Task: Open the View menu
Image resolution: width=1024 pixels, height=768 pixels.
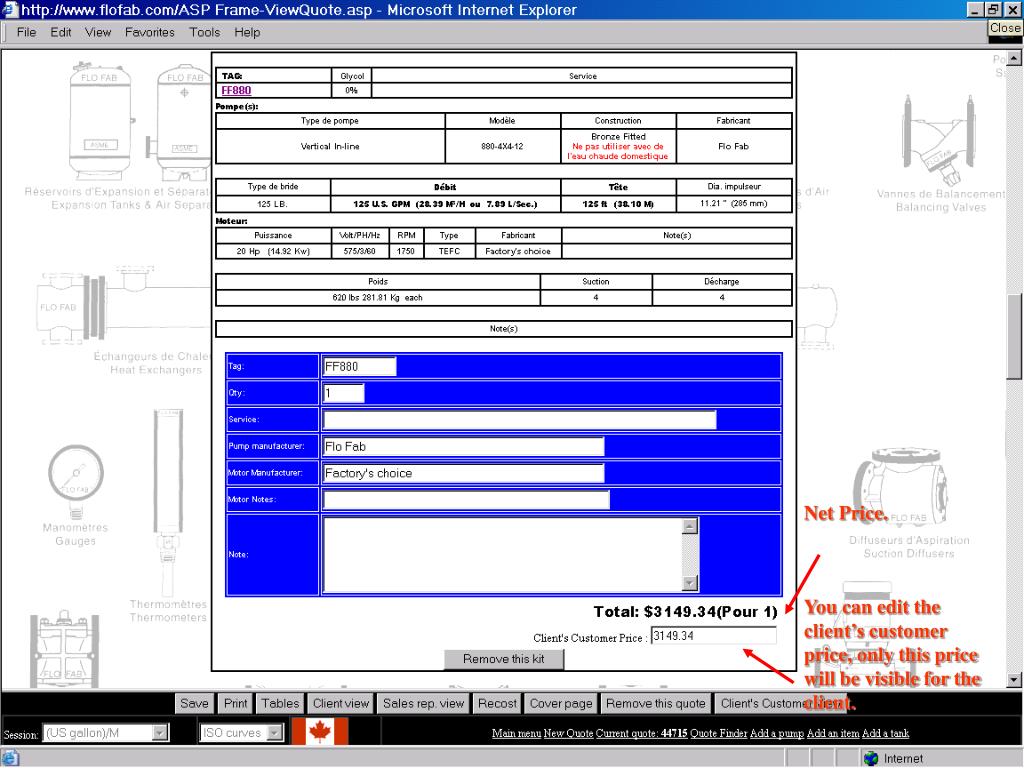Action: point(98,32)
